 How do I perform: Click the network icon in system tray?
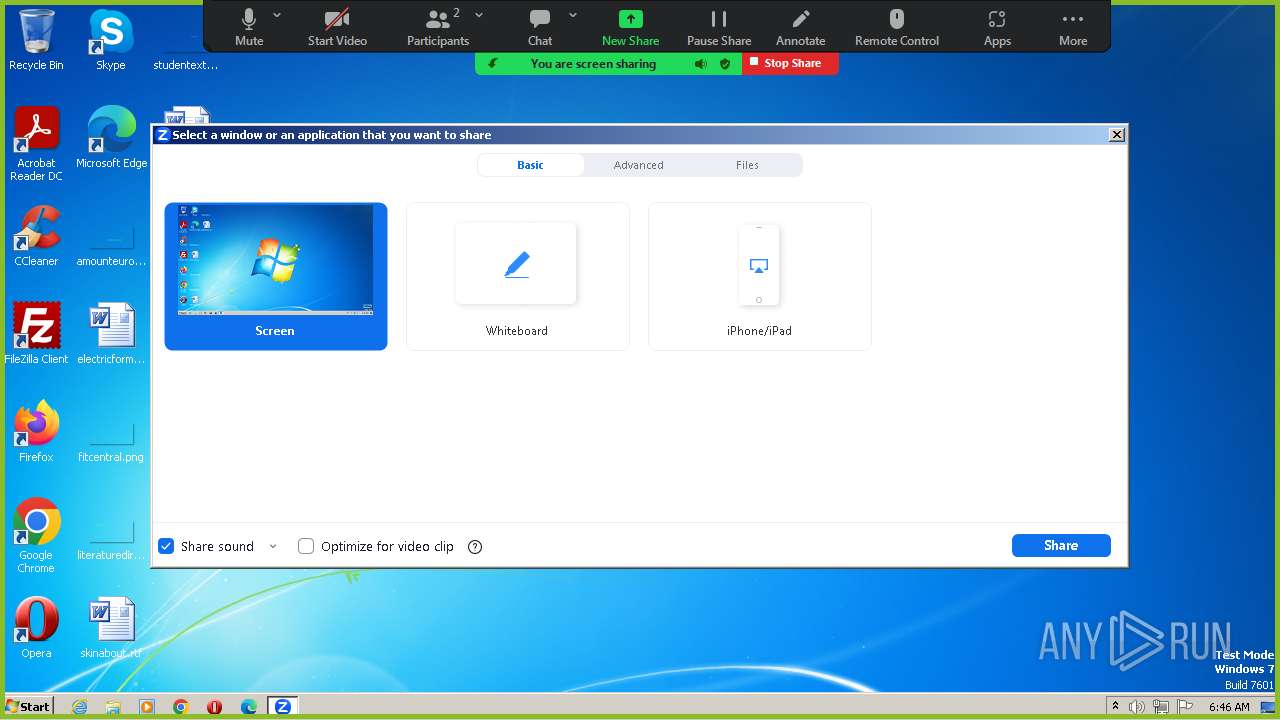point(1160,706)
